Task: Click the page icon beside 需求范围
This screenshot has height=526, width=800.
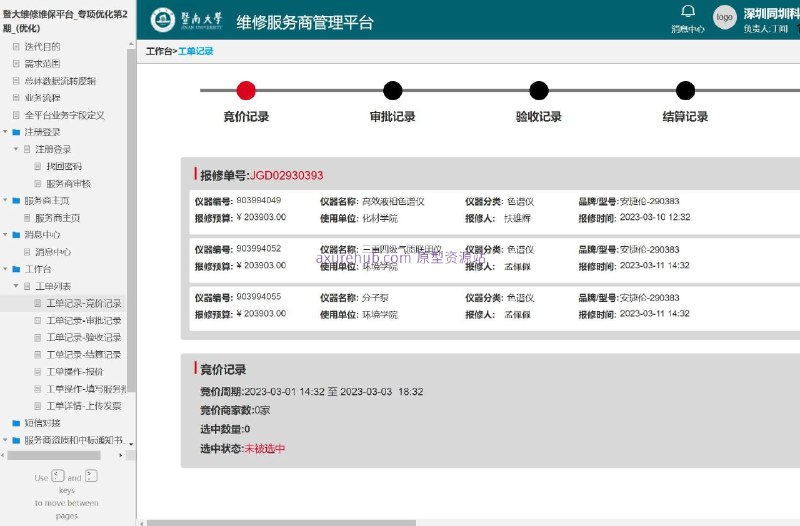Action: click(x=16, y=64)
